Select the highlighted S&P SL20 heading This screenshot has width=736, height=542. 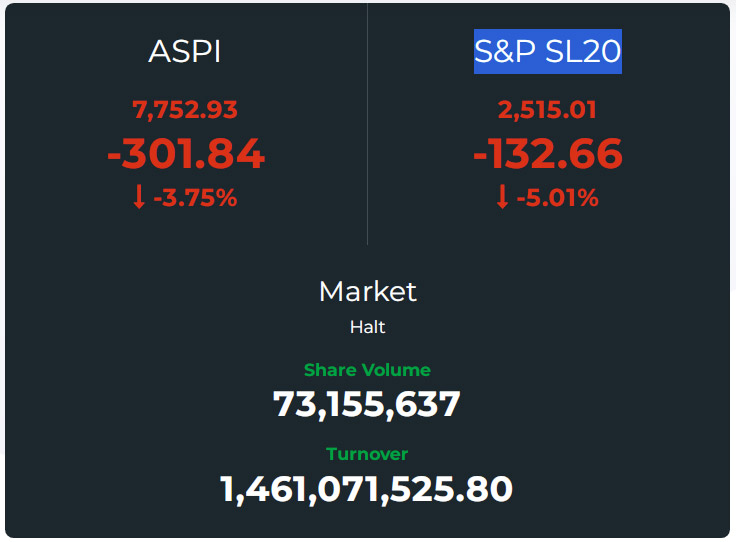point(548,51)
